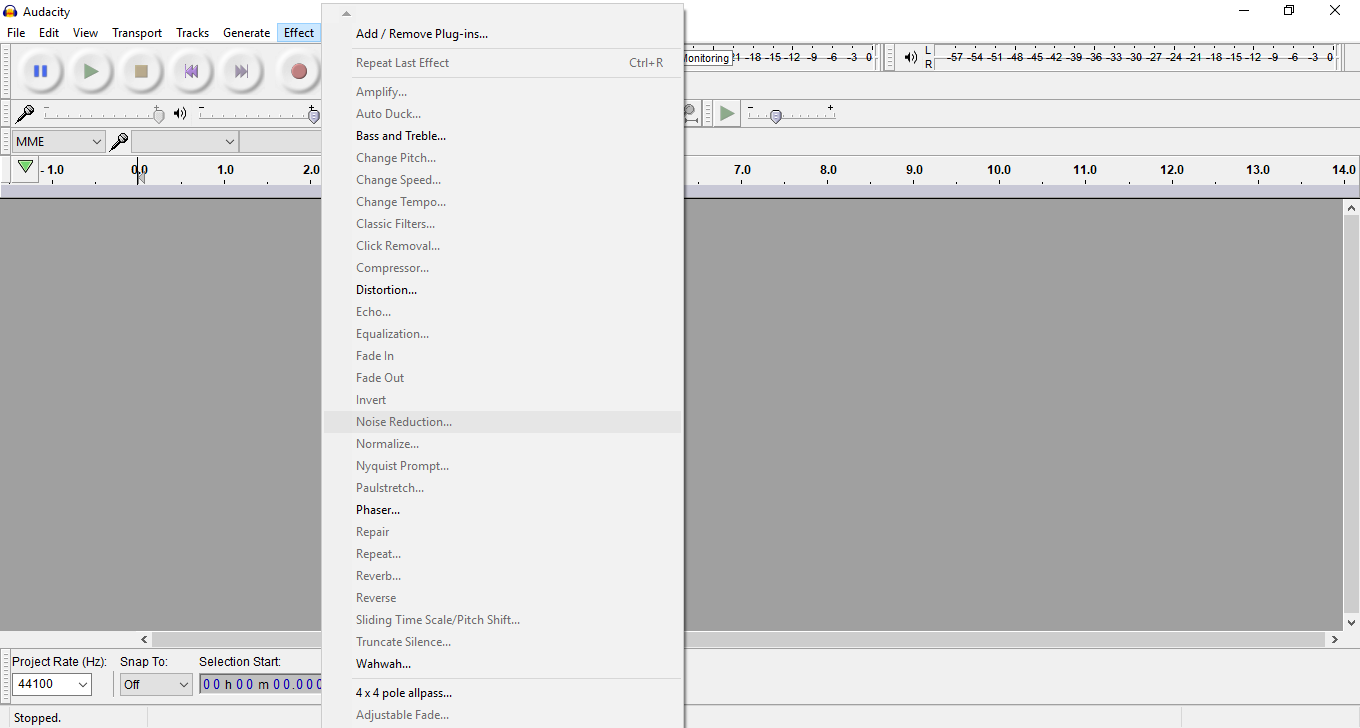Choose Add / Remove Plug-ins...
This screenshot has height=728, width=1360.
pyautogui.click(x=502, y=34)
